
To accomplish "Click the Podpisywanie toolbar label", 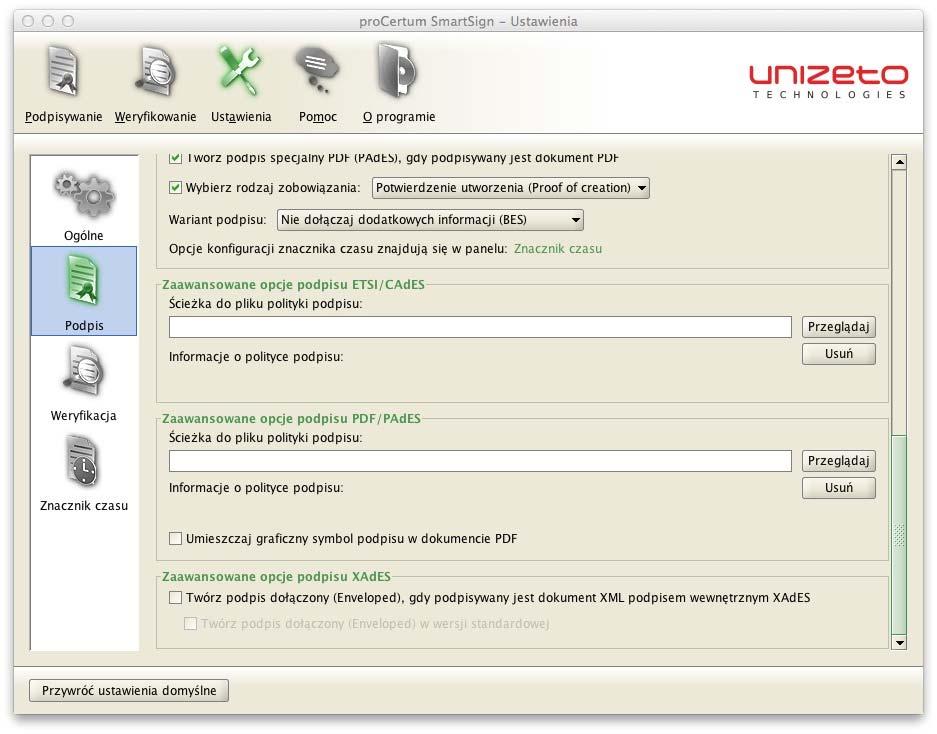I will point(63,117).
